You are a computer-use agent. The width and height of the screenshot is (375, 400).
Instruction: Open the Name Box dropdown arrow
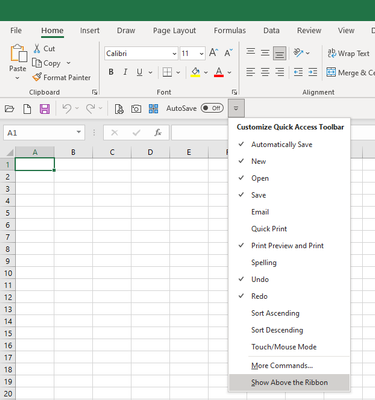[x=79, y=132]
